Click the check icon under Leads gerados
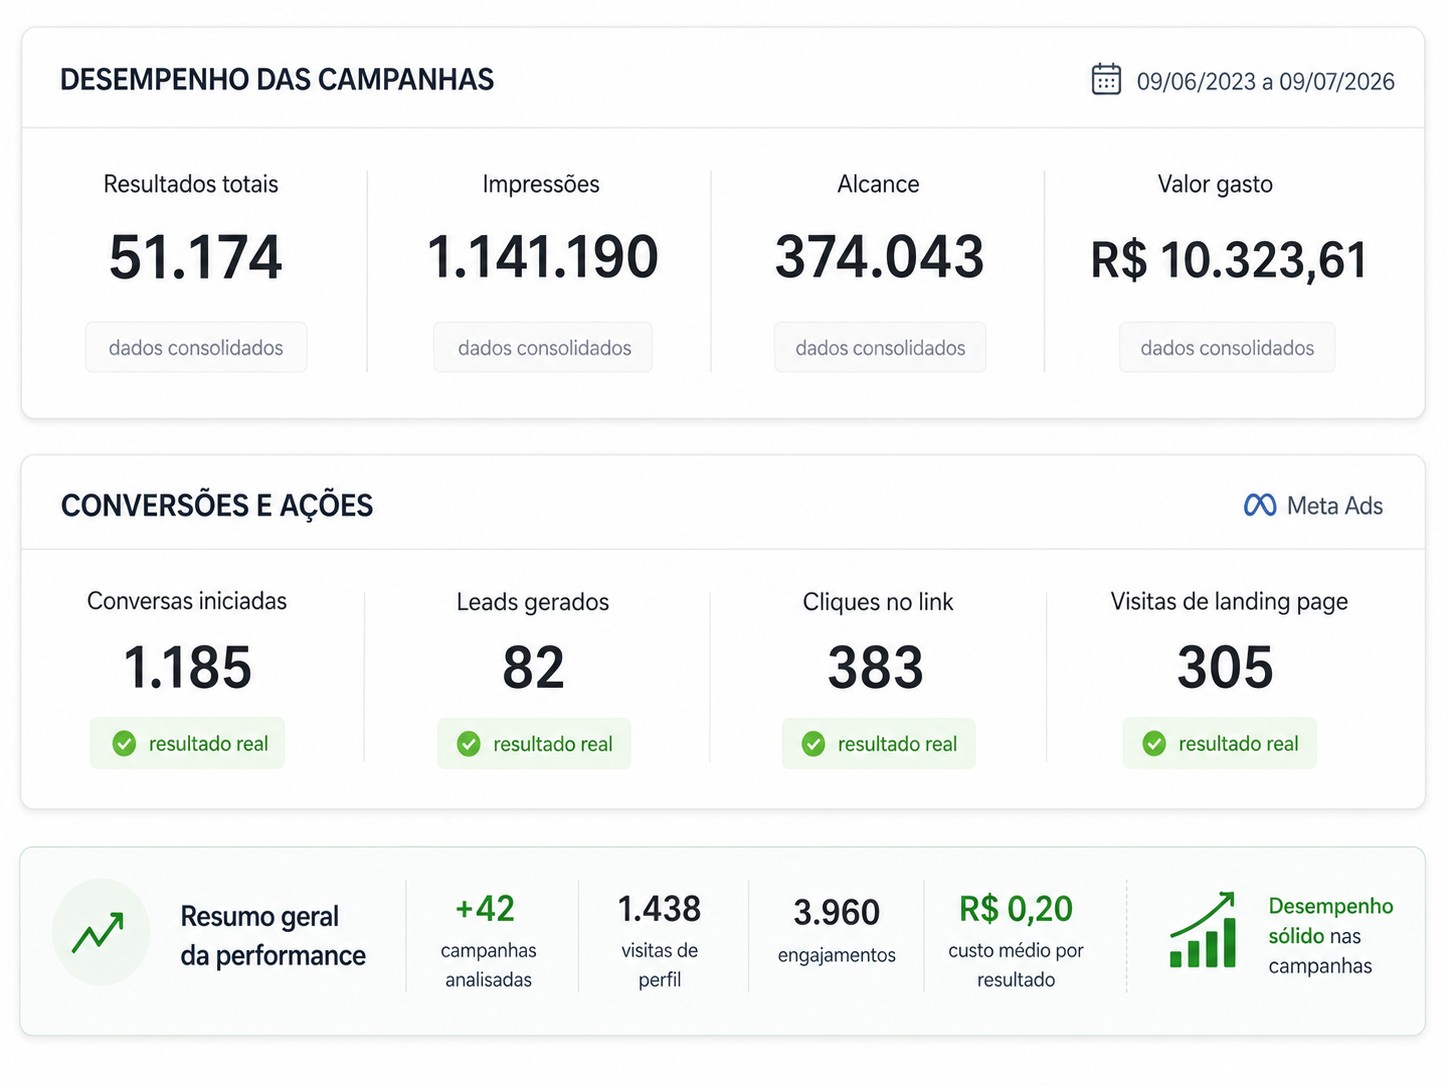 tap(468, 744)
